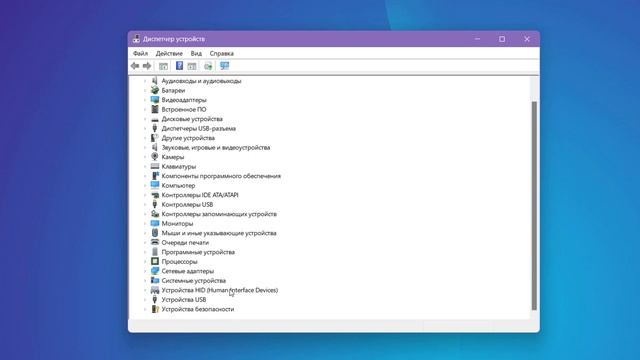Toggle the console tree toolbar icon
Viewport: 640px width, 360px height.
pos(163,66)
